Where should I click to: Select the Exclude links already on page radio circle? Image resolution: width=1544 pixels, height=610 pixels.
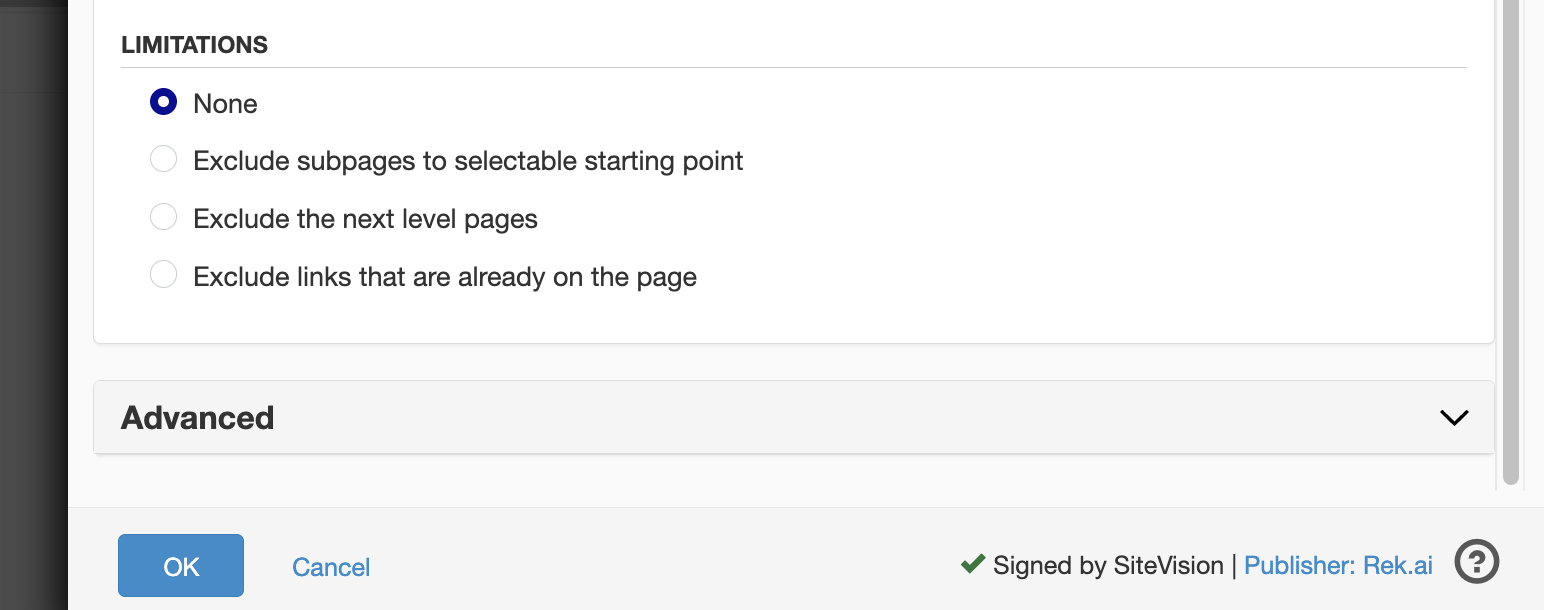coord(163,275)
